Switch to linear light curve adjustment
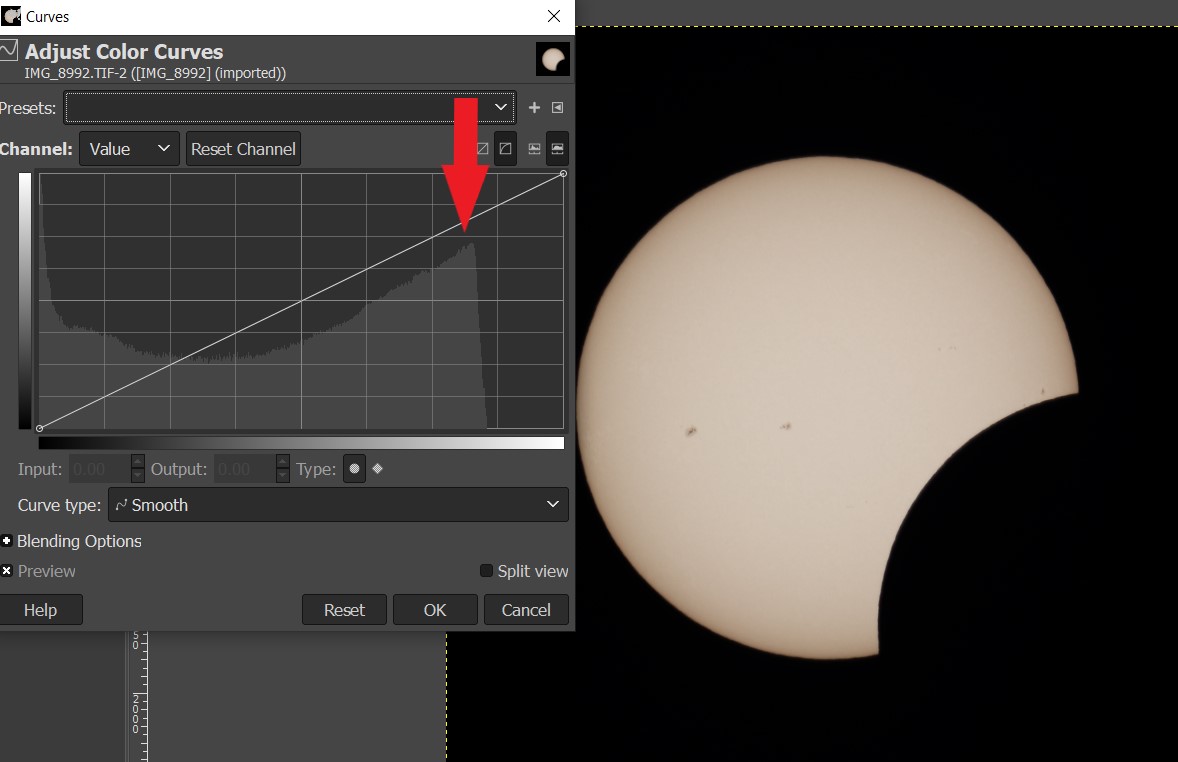This screenshot has height=762, width=1178. (482, 149)
